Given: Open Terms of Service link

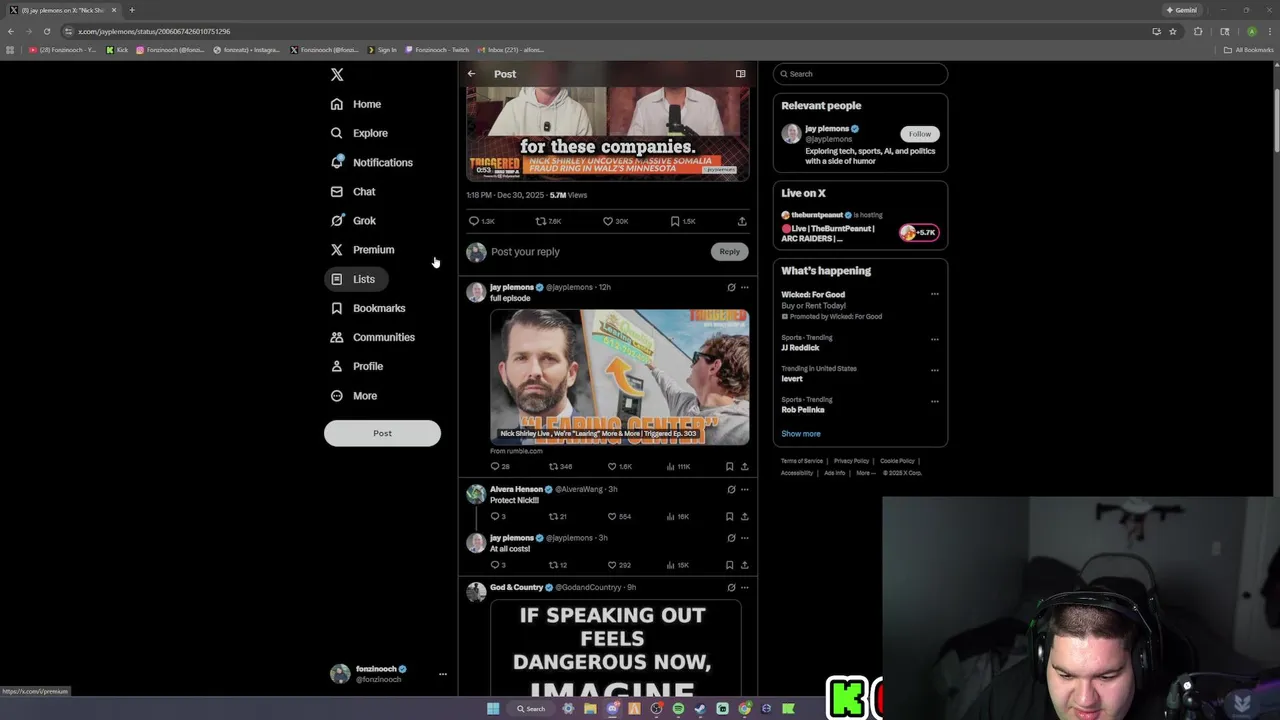Looking at the screenshot, I should coord(802,461).
